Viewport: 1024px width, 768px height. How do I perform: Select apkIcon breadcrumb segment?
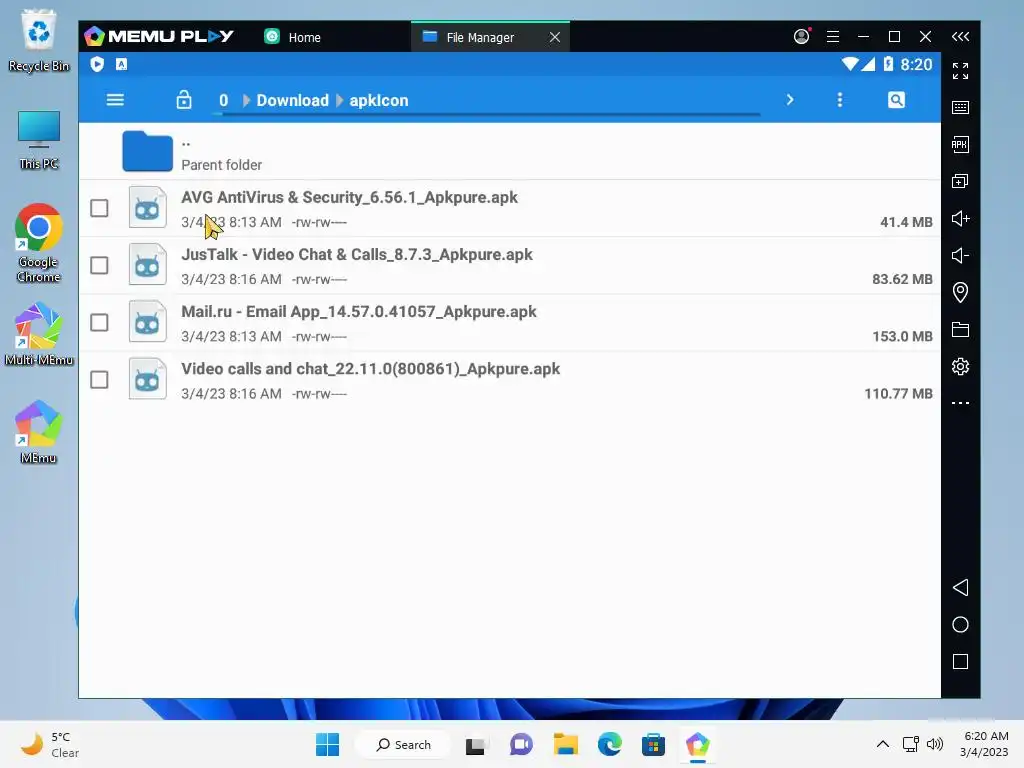pos(379,101)
